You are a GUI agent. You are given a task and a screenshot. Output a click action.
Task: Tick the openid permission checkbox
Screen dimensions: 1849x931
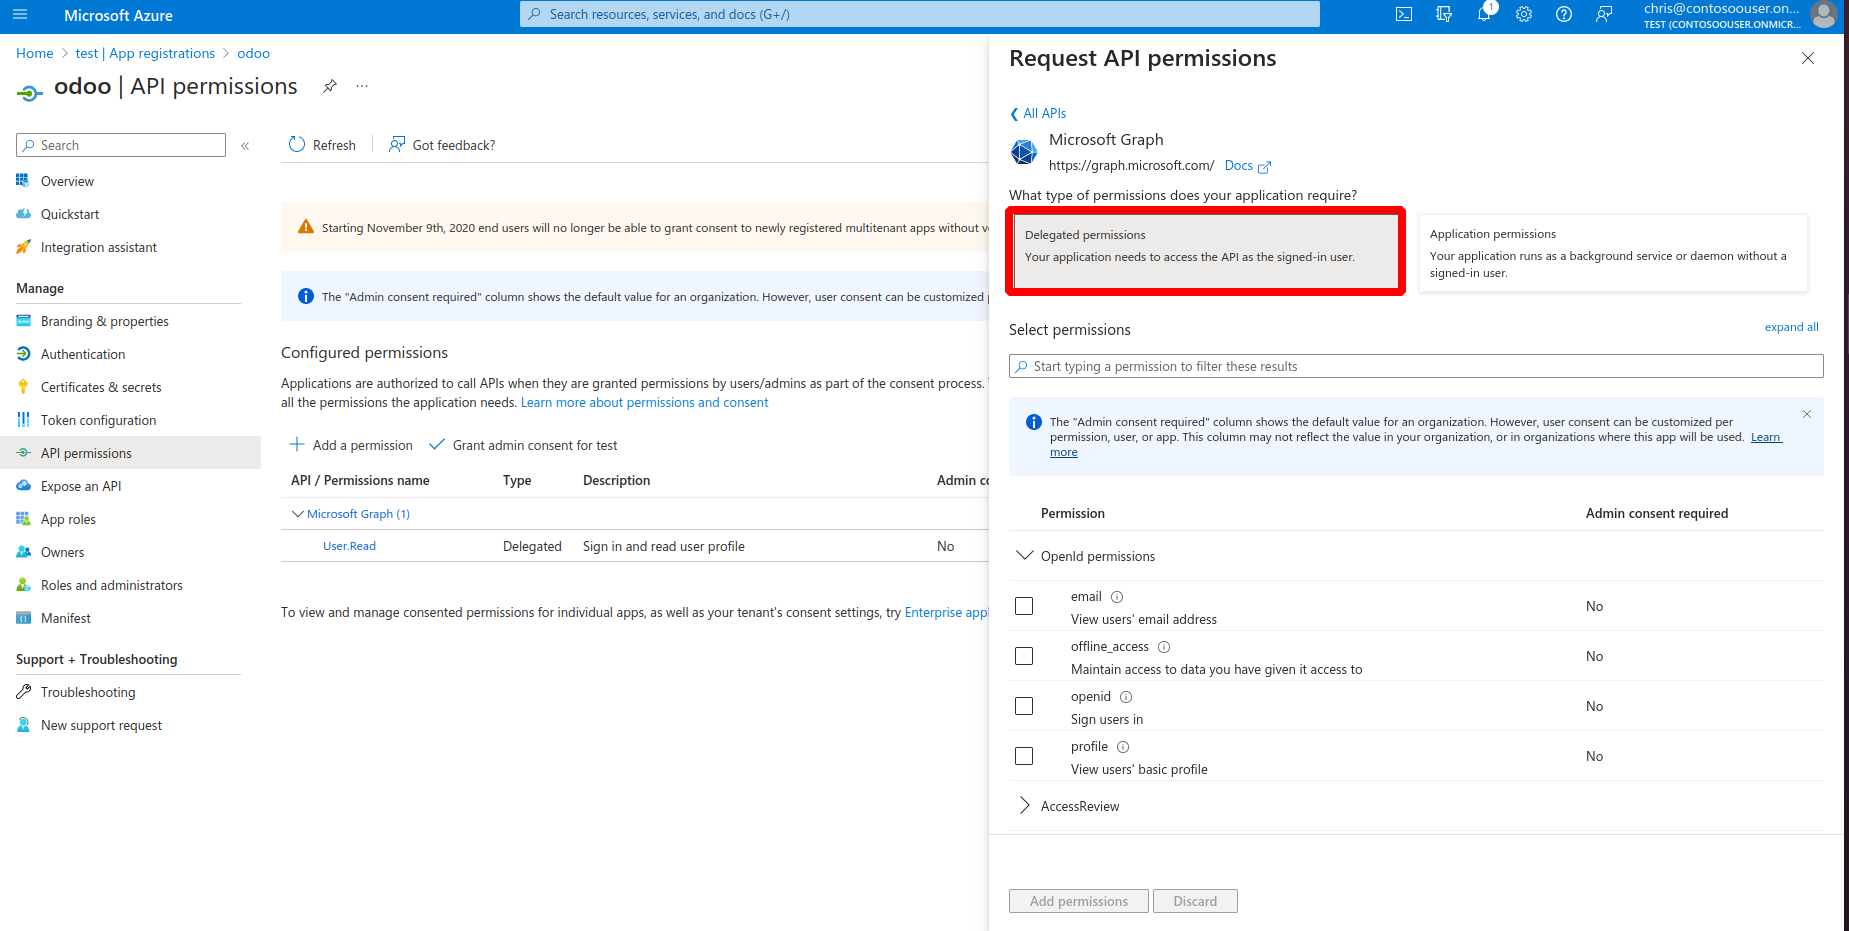point(1024,706)
